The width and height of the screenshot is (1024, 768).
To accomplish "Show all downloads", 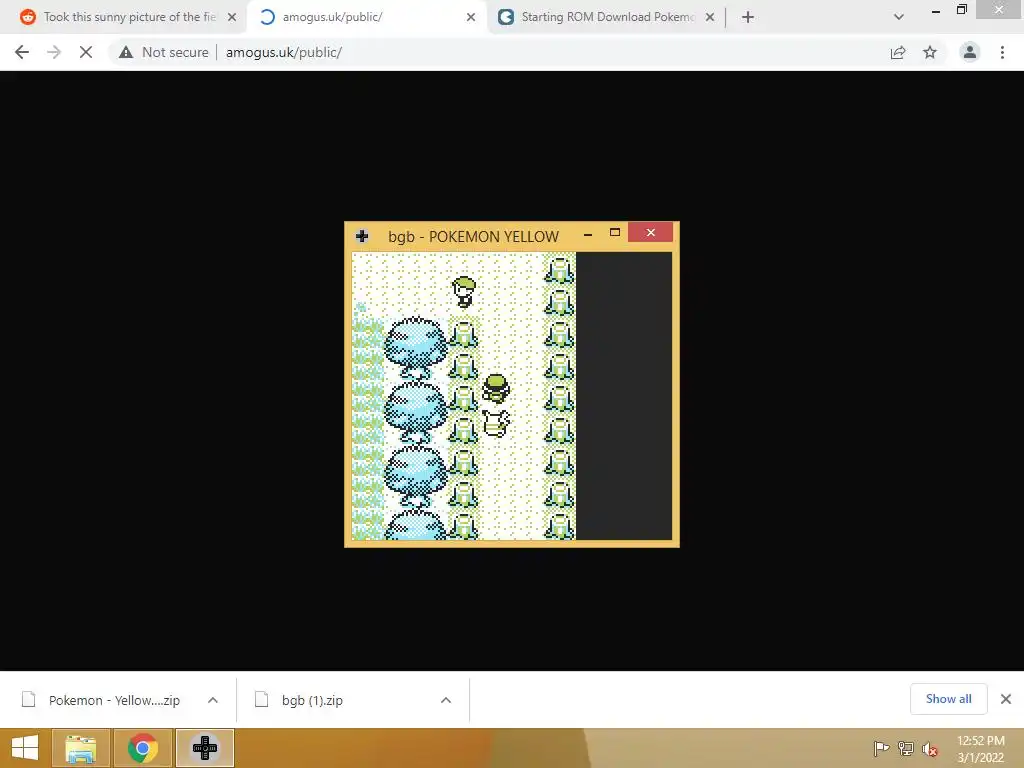I will [948, 699].
